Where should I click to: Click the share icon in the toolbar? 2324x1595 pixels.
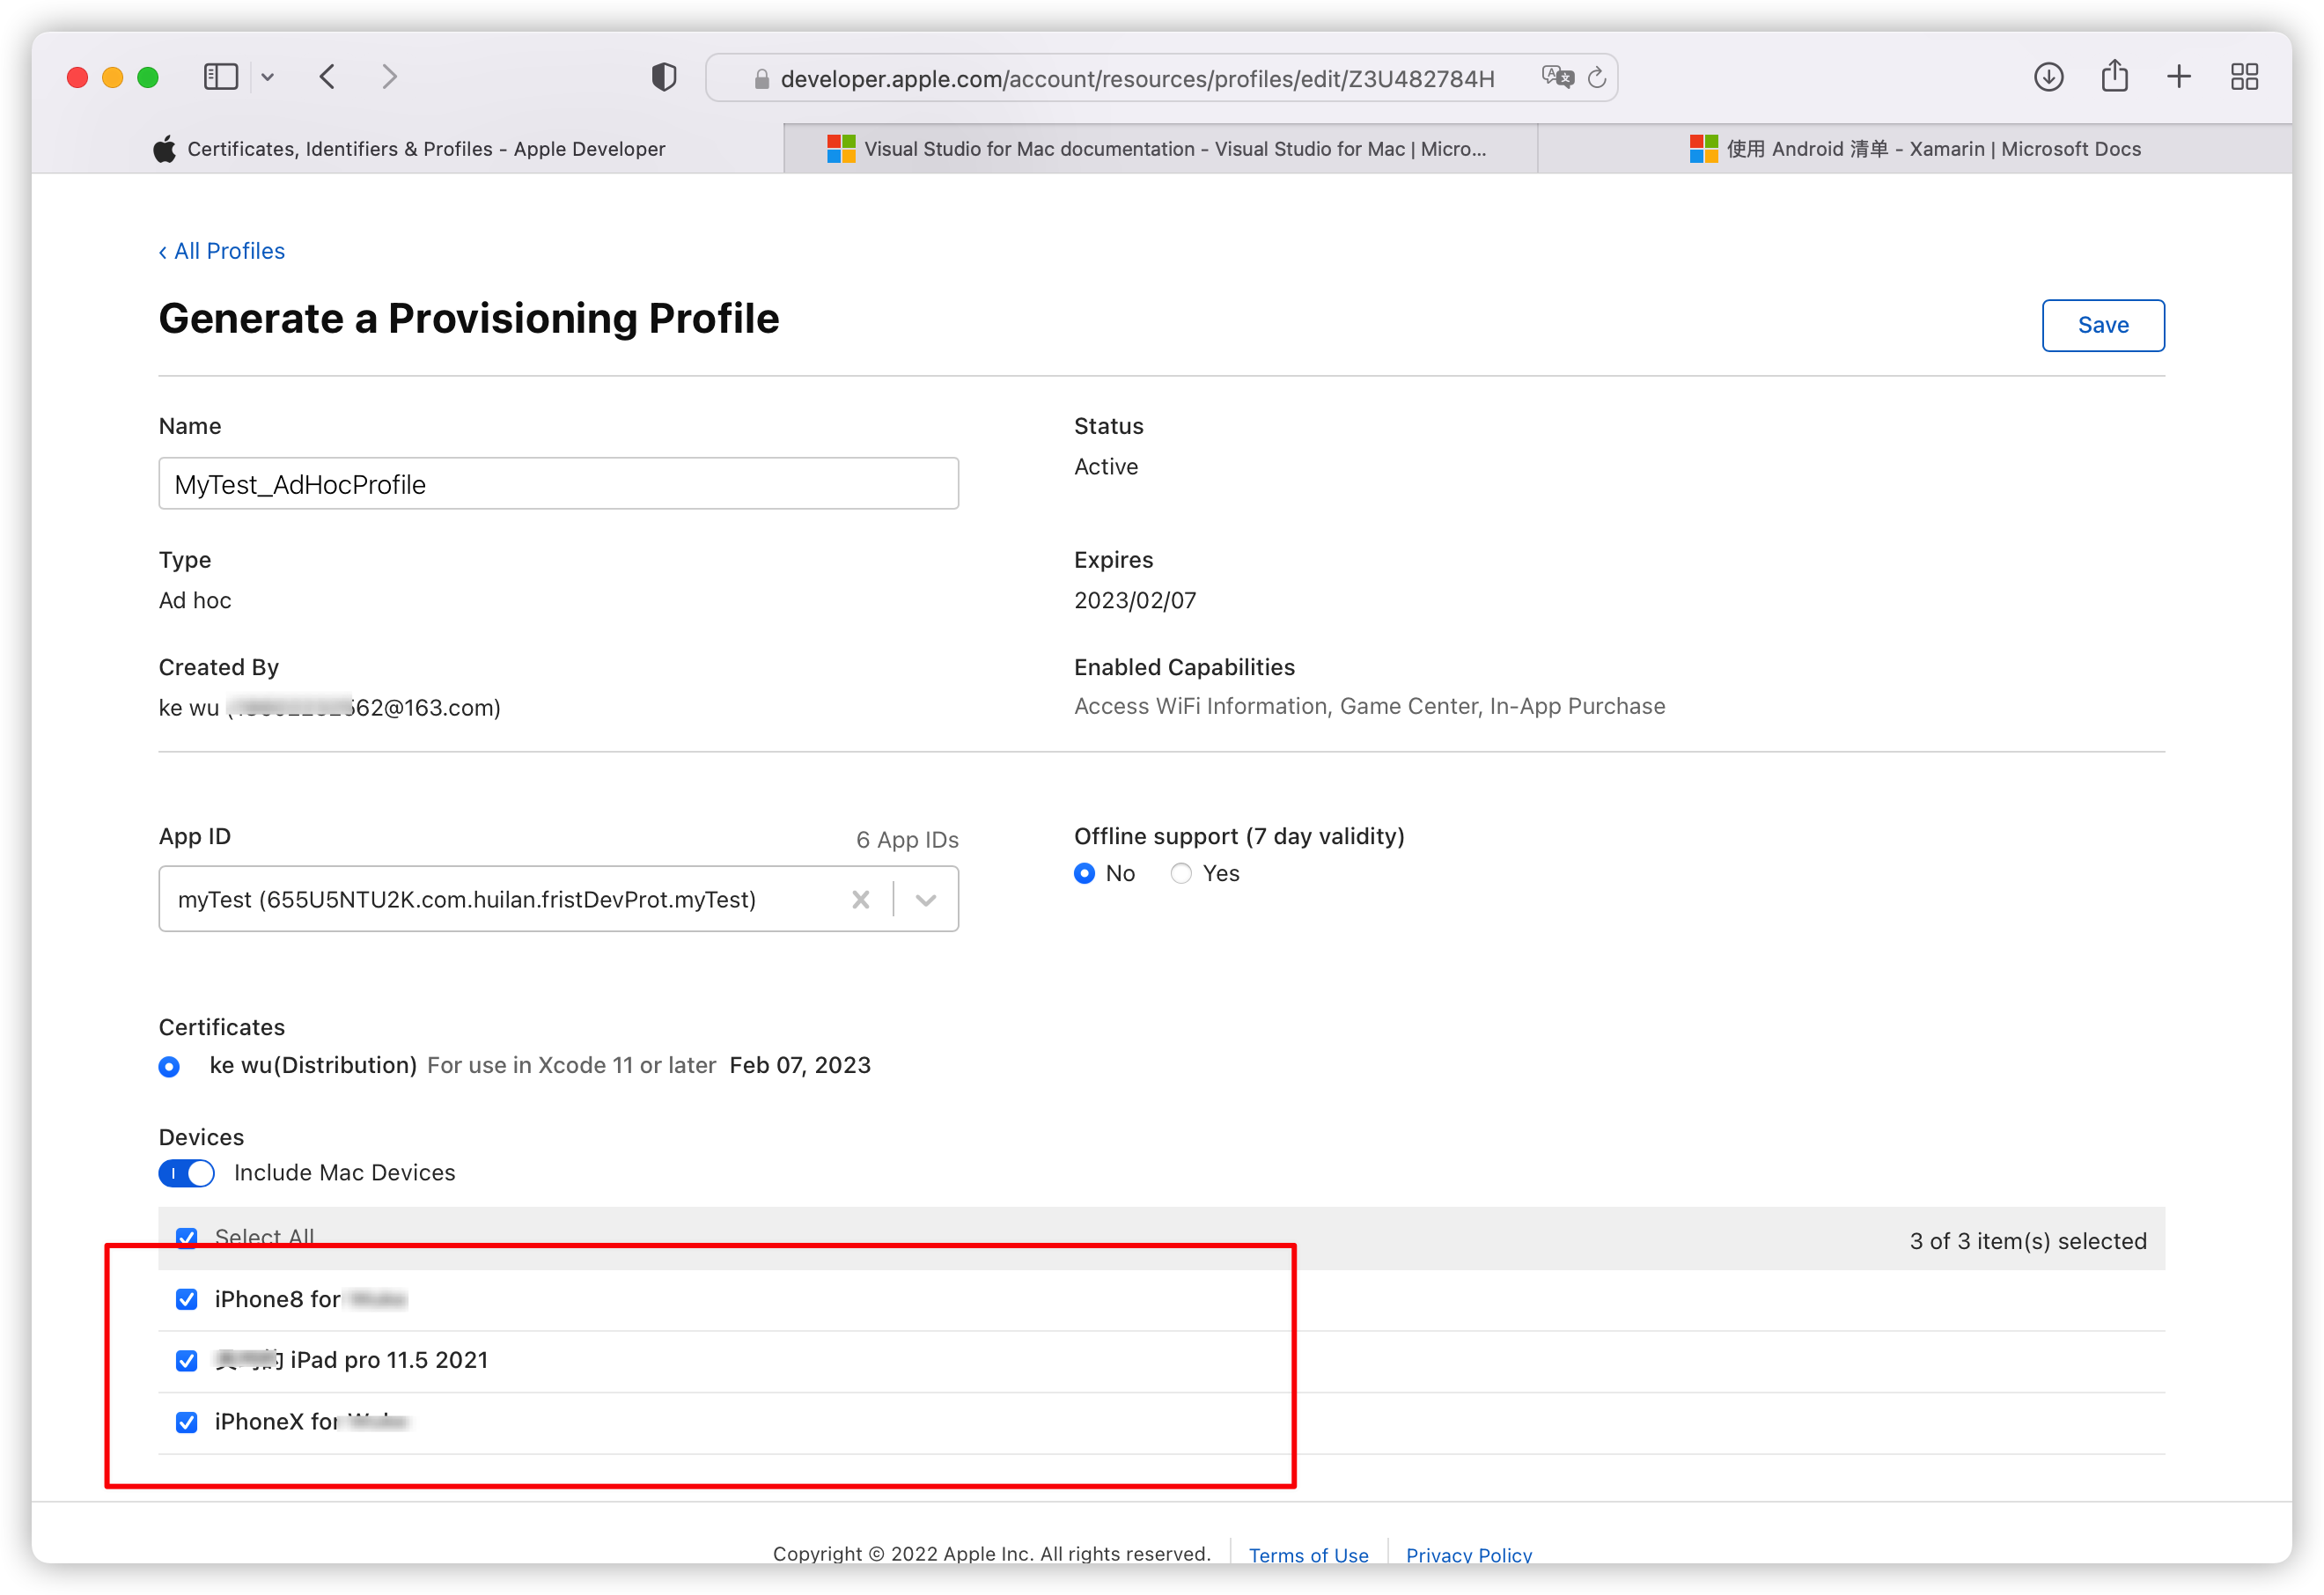pos(2114,77)
